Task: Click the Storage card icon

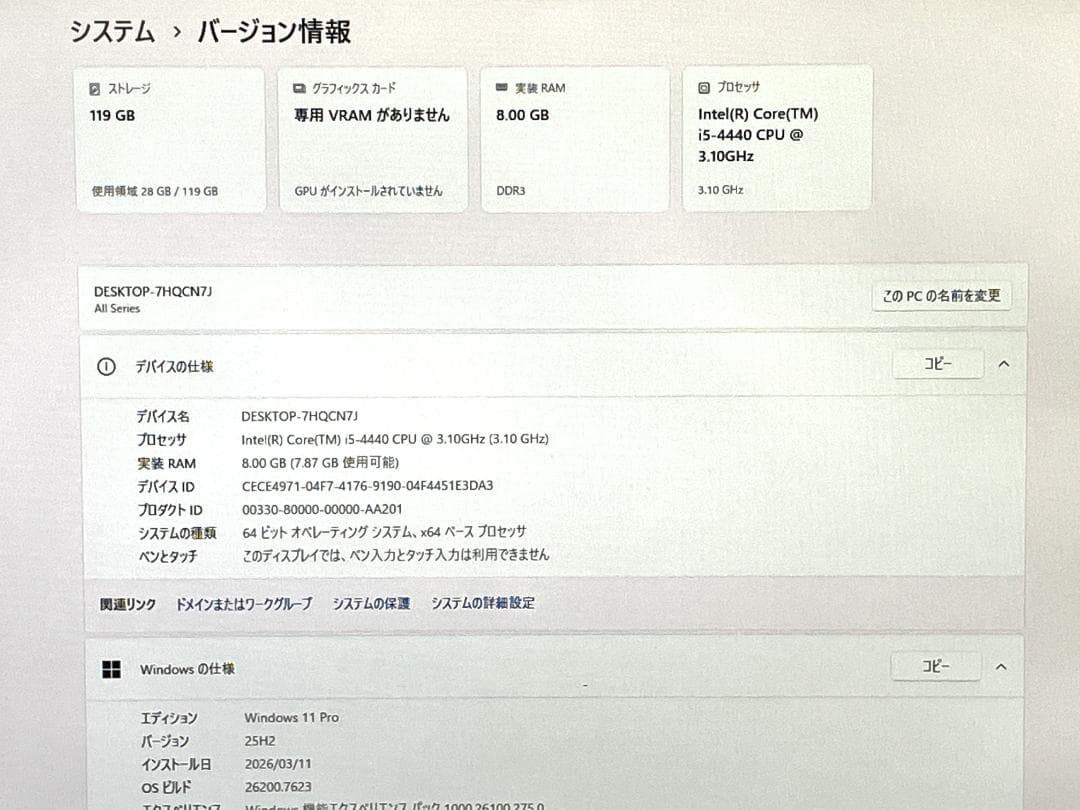Action: (94, 89)
